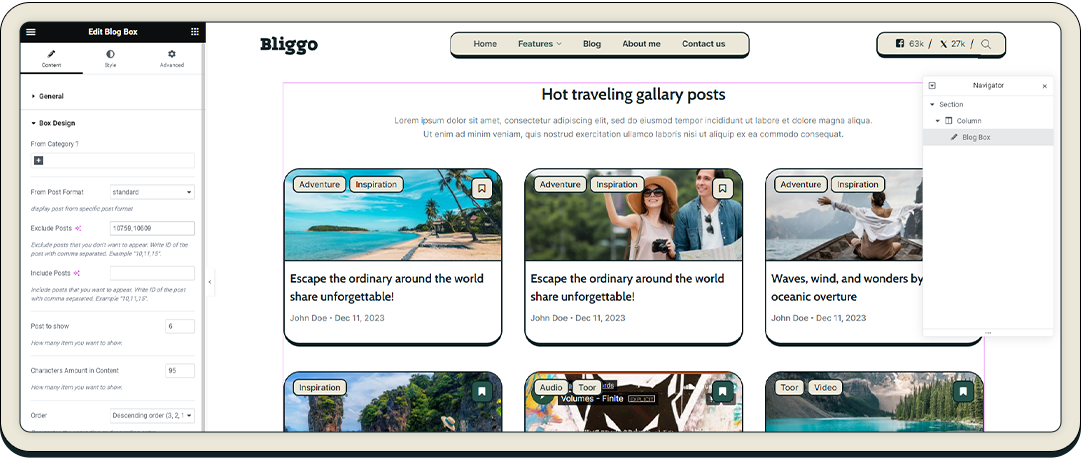Click the Characters Amount in Content field
This screenshot has width=1081, height=458.
(x=180, y=370)
